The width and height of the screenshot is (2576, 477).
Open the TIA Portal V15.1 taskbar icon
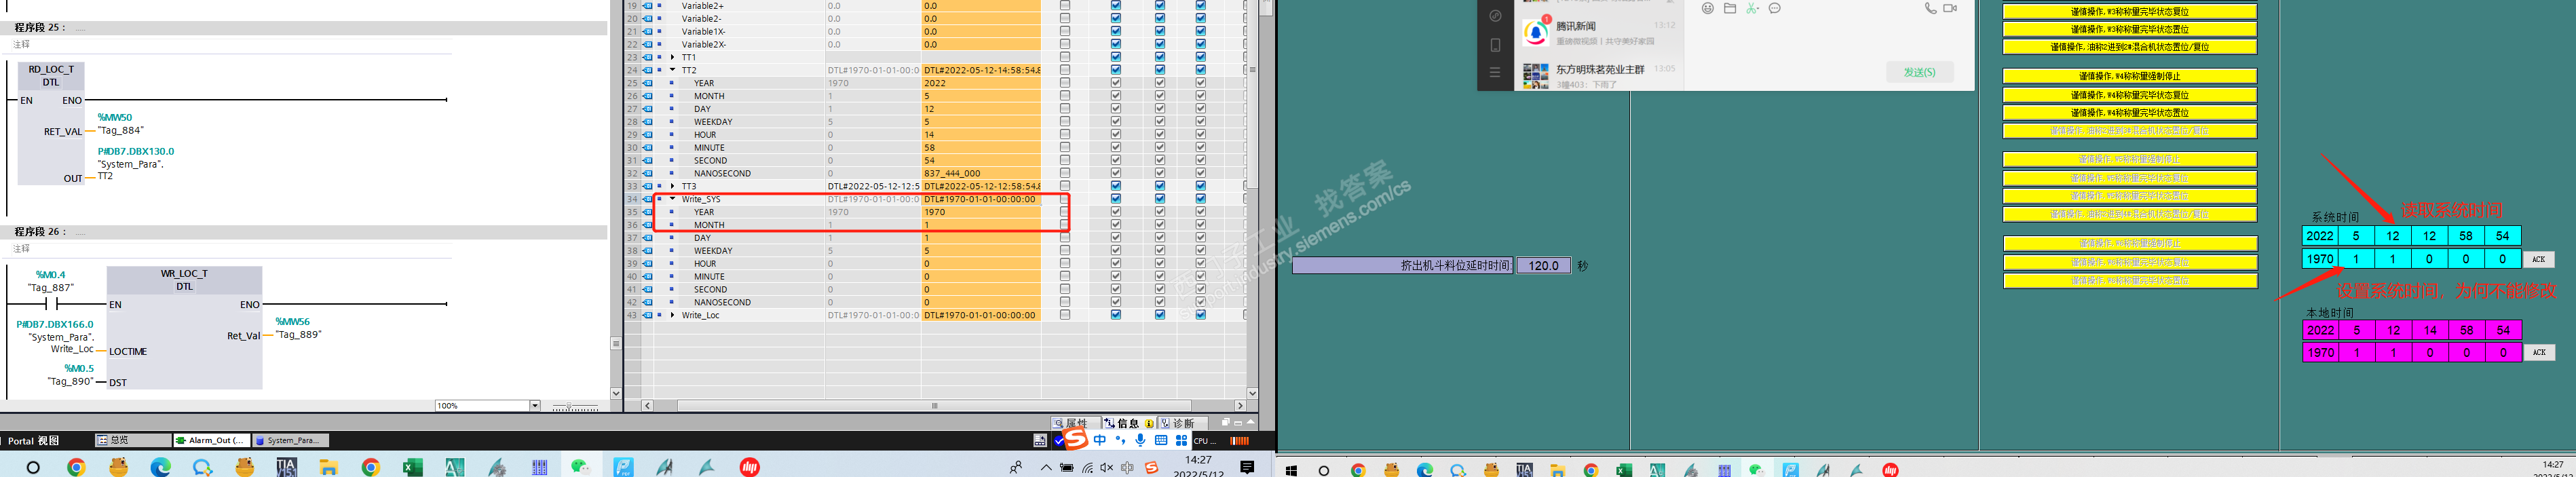tap(287, 467)
